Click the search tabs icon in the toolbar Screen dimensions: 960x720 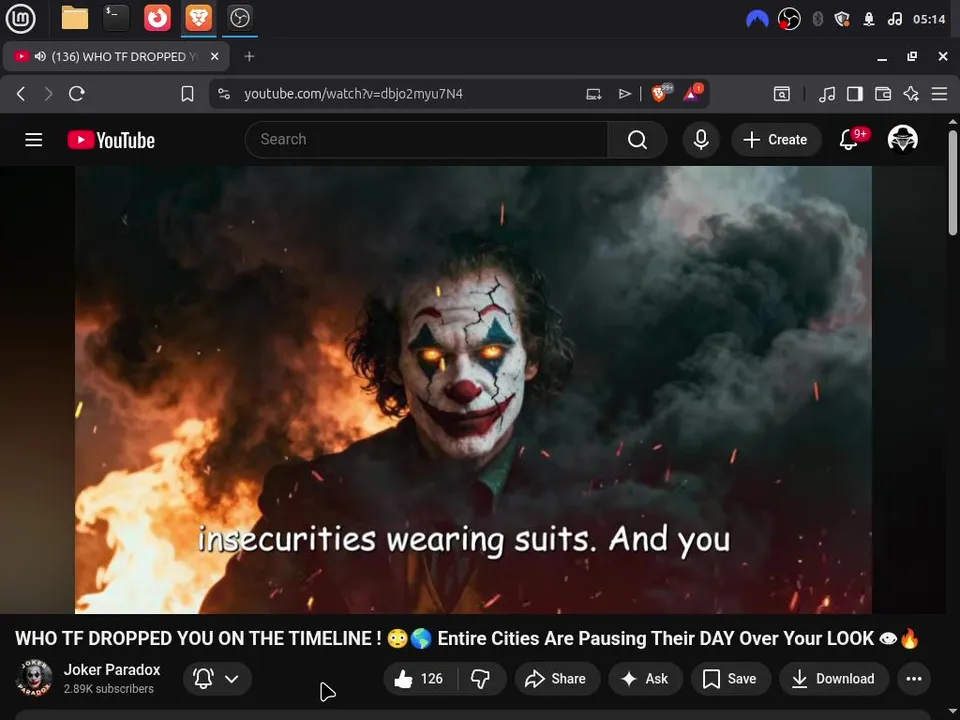coord(781,94)
